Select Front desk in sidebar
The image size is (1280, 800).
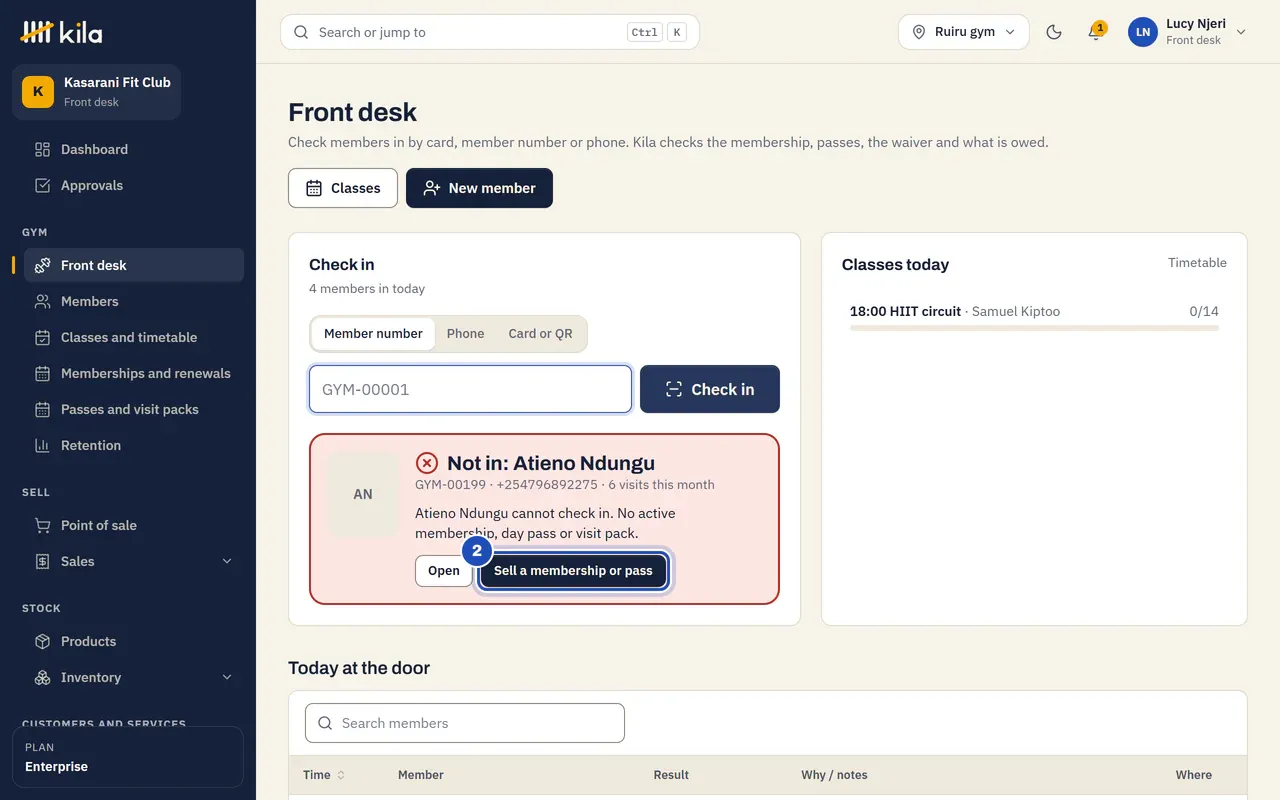click(x=134, y=265)
